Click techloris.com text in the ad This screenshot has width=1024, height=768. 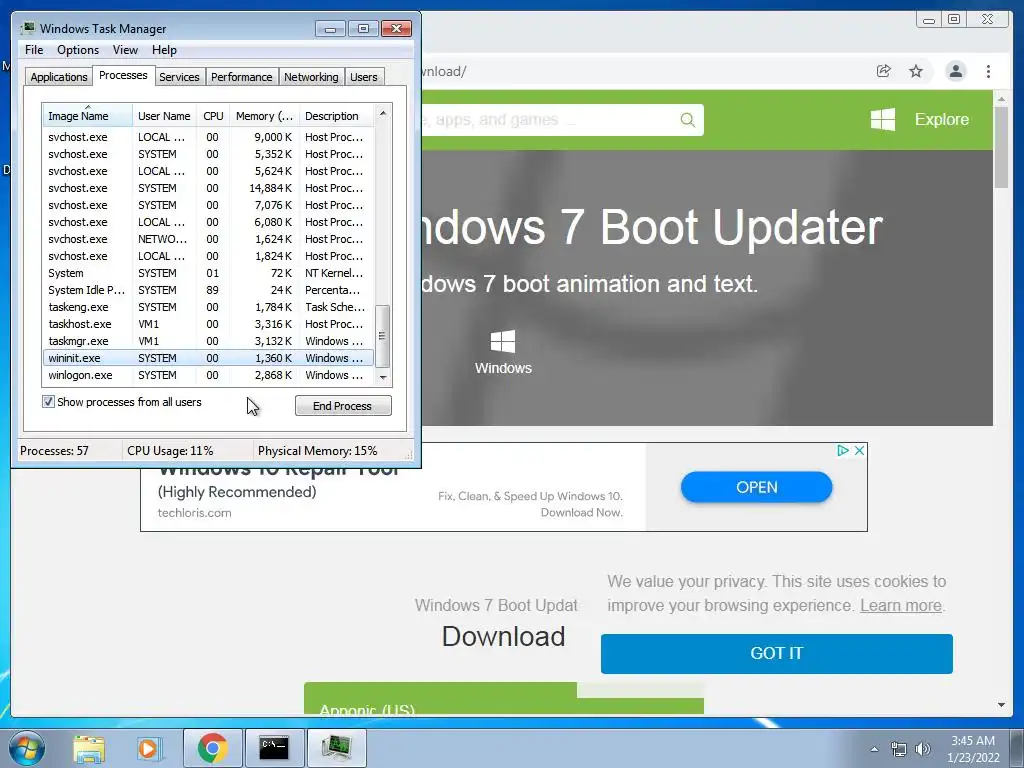coord(195,513)
